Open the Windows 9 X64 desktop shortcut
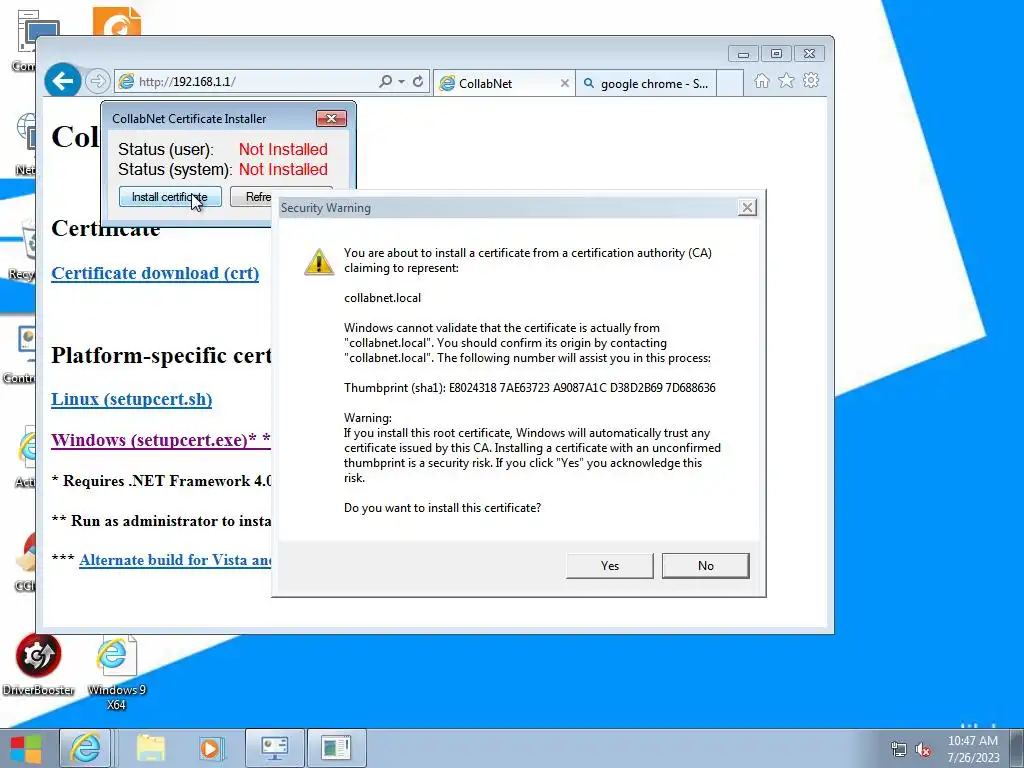 [116, 674]
